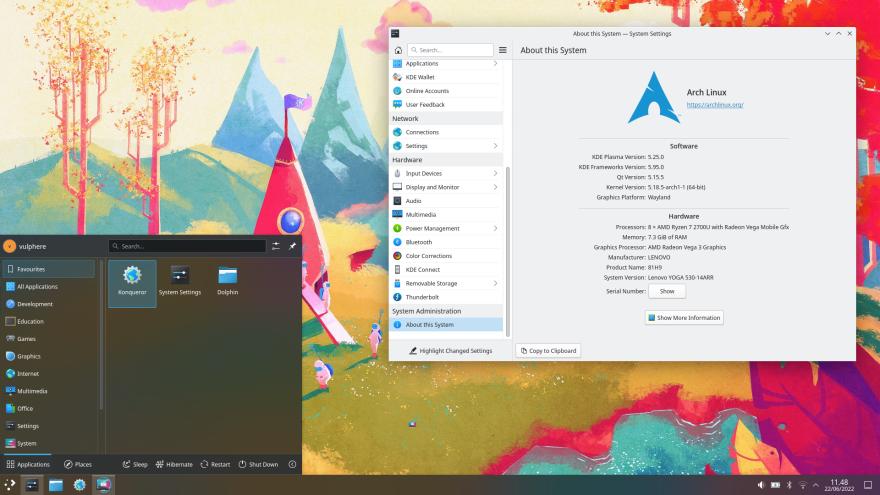Open Office category in launcher
Viewport: 880px width, 495px height.
[49, 408]
